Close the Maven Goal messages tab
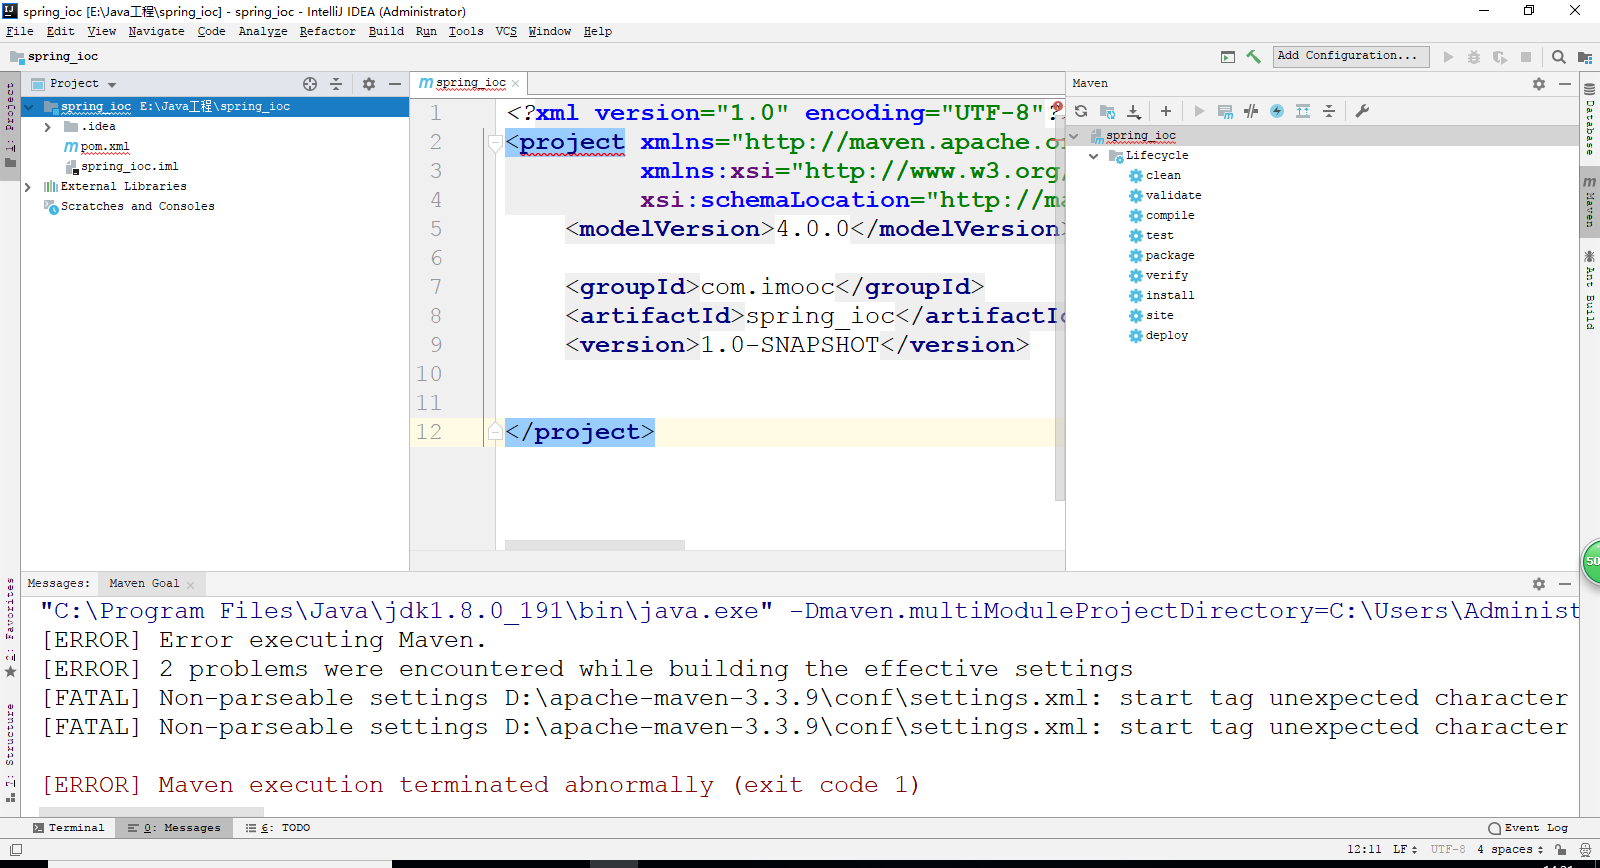Viewport: 1600px width, 868px height. (190, 585)
